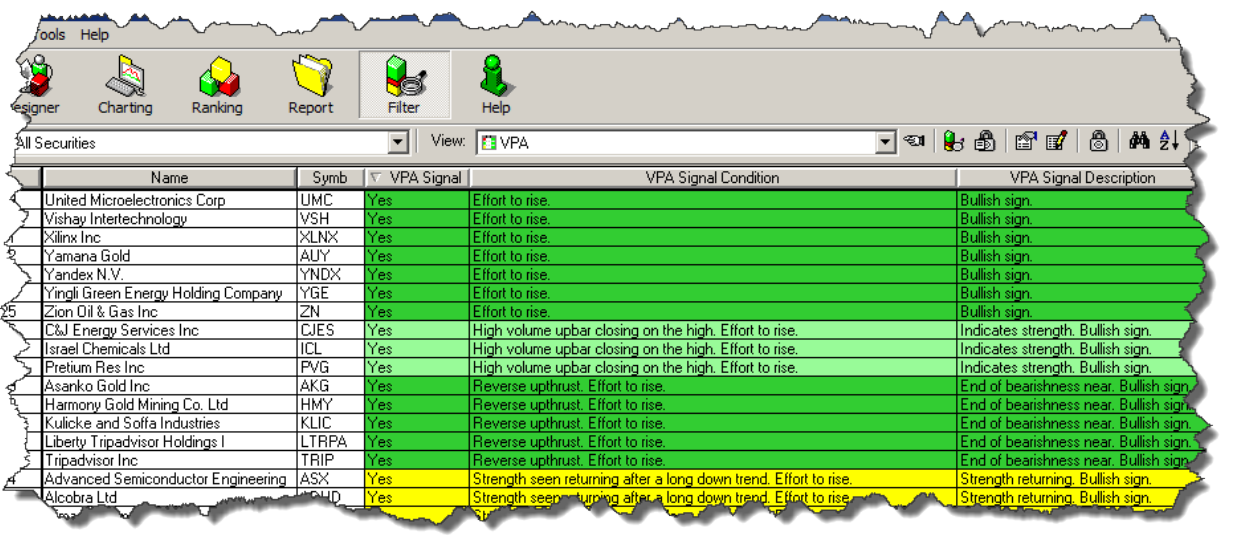Select Vishay Intertechnology name cell
Image resolution: width=1238 pixels, height=548 pixels.
coord(169,219)
